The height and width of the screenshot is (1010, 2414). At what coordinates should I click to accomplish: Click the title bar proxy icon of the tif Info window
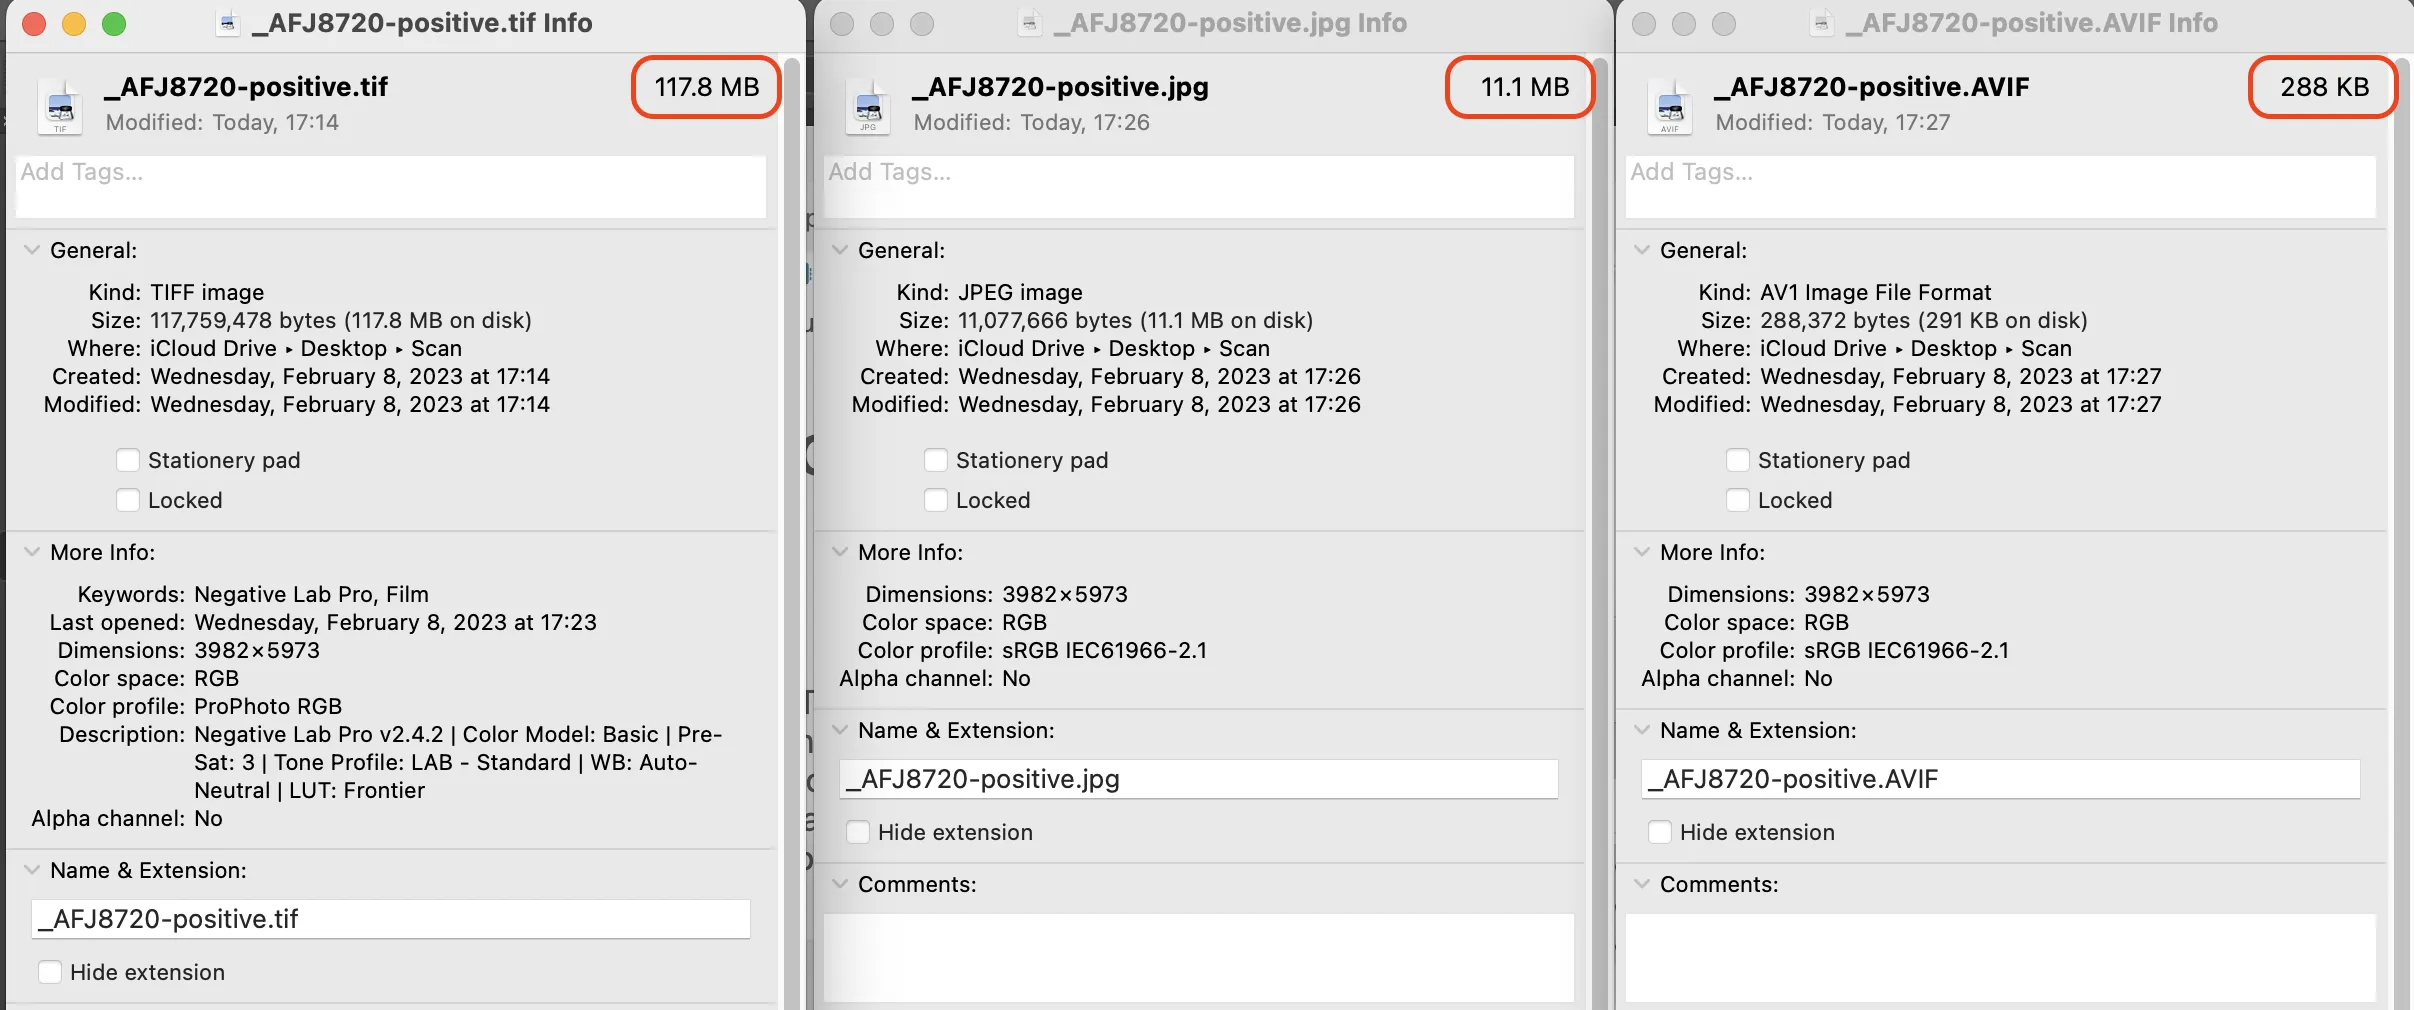pyautogui.click(x=228, y=23)
